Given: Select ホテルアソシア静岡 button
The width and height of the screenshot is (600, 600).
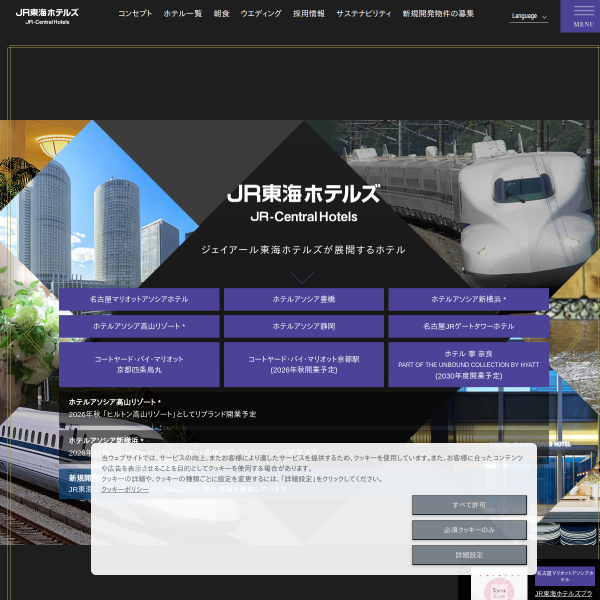Looking at the screenshot, I should pos(304,326).
